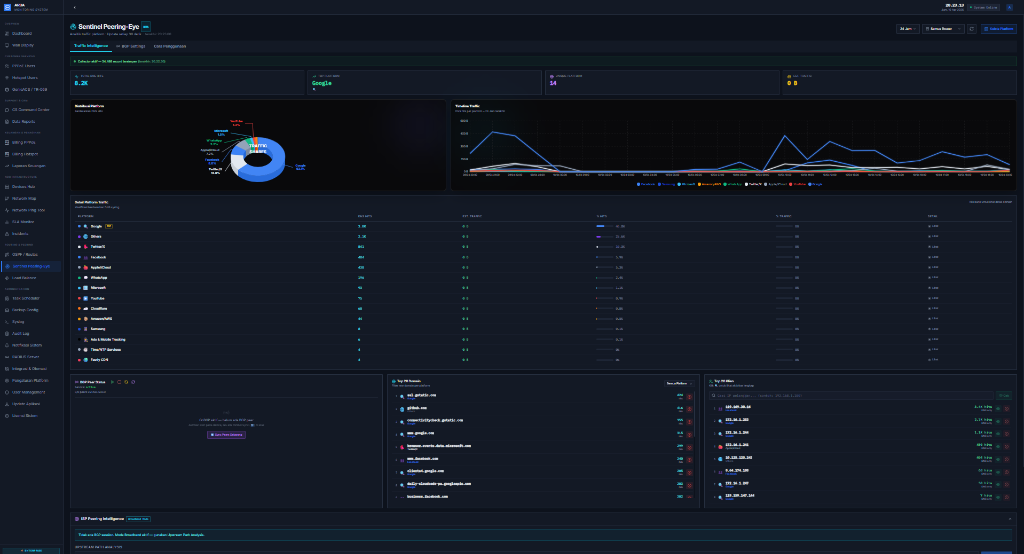Screen dimensions: 1024x554
Task: Click the Kelola Platform button
Action: point(999,29)
